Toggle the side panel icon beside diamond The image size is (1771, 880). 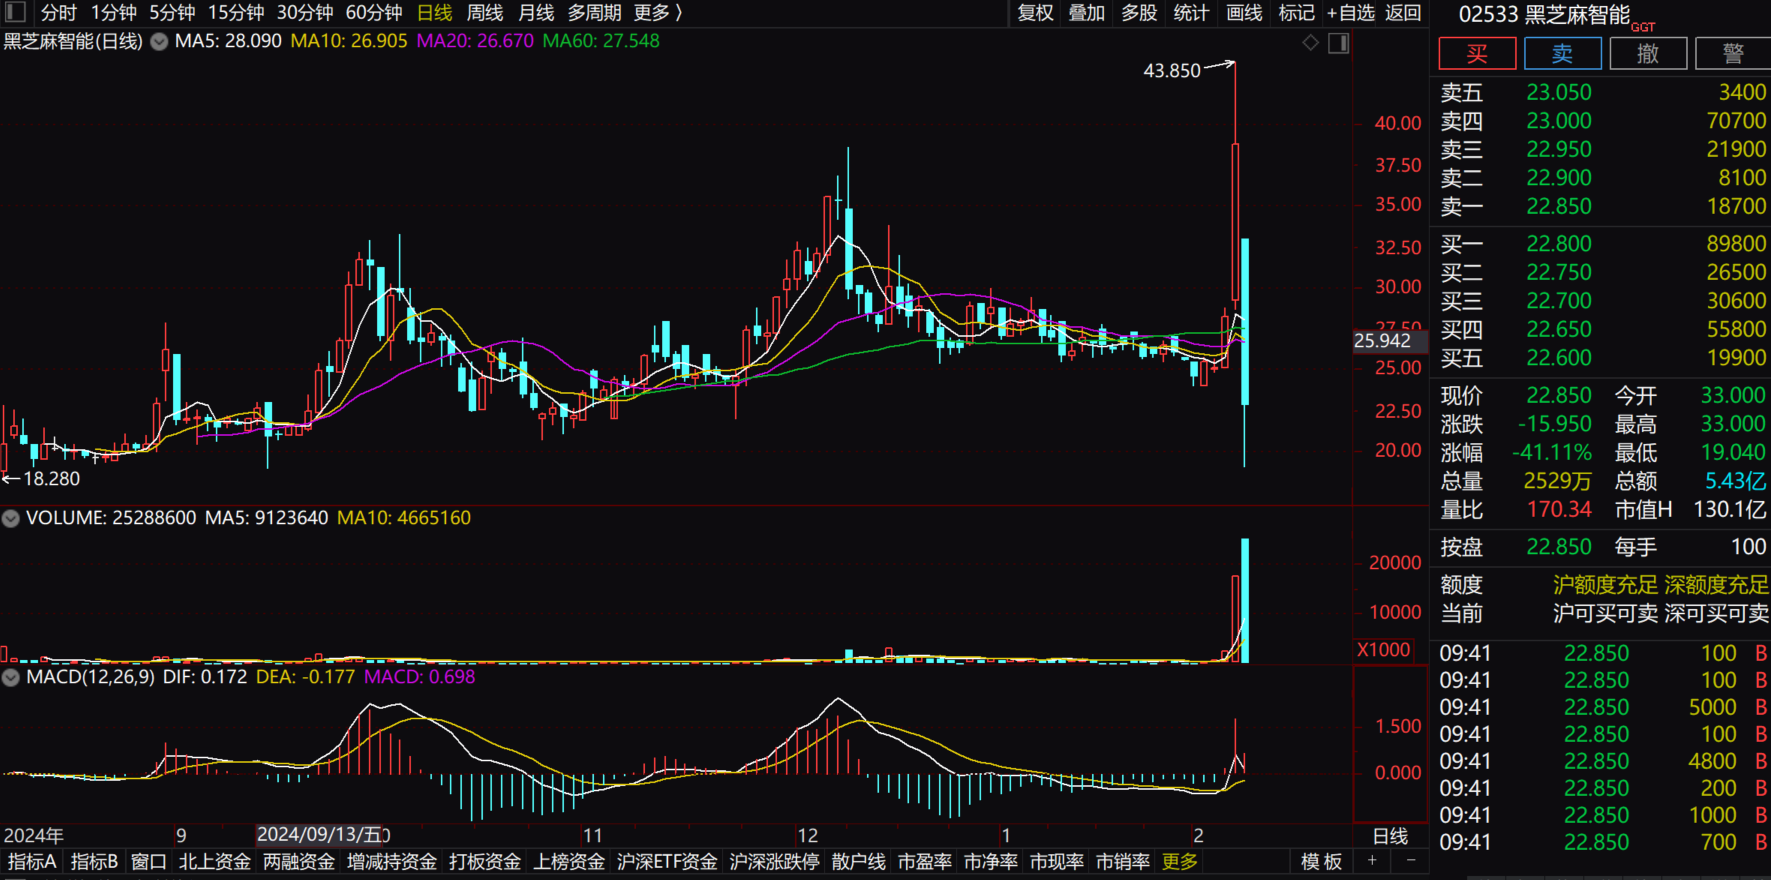[1338, 43]
